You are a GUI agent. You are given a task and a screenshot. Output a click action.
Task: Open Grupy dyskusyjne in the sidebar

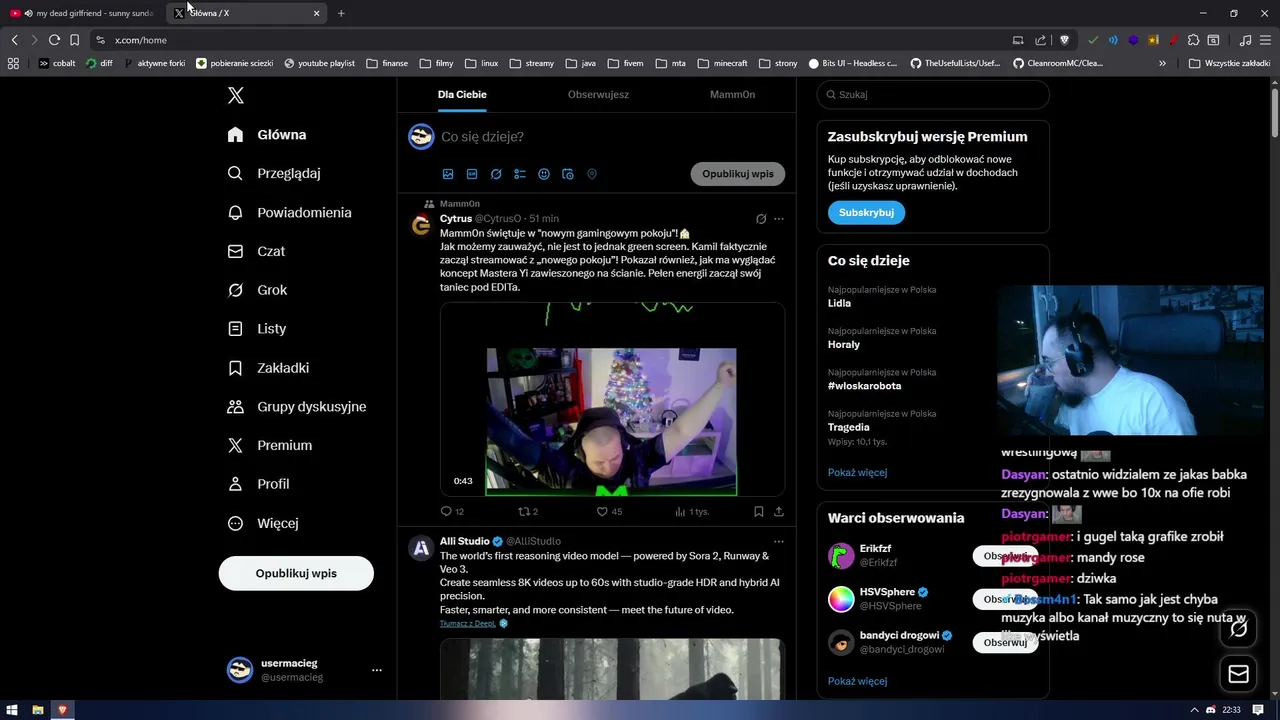click(x=297, y=407)
